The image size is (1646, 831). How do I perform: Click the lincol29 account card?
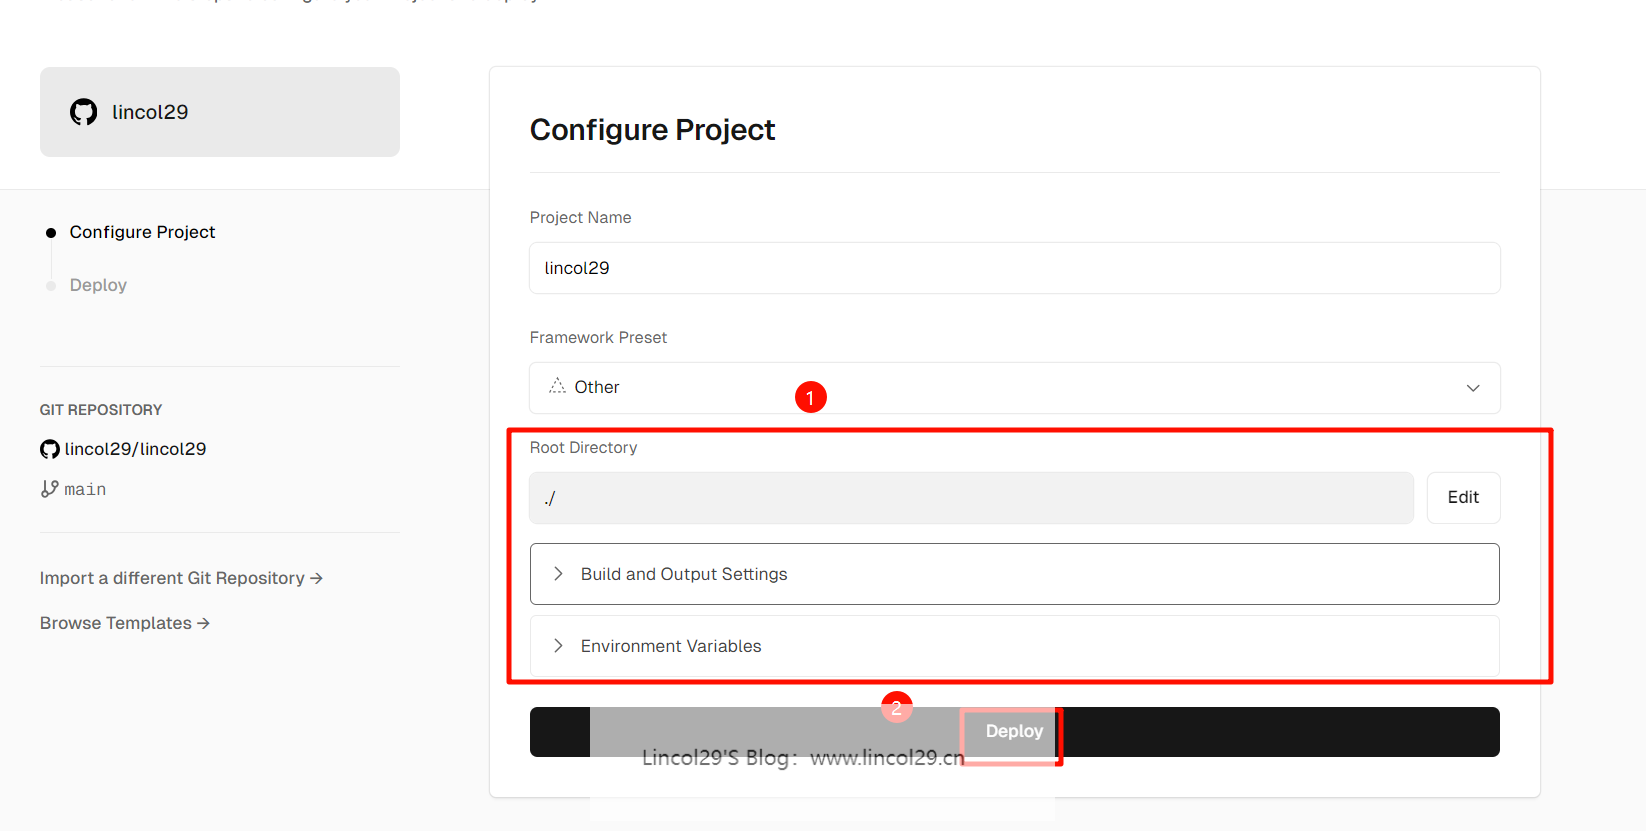click(x=220, y=112)
